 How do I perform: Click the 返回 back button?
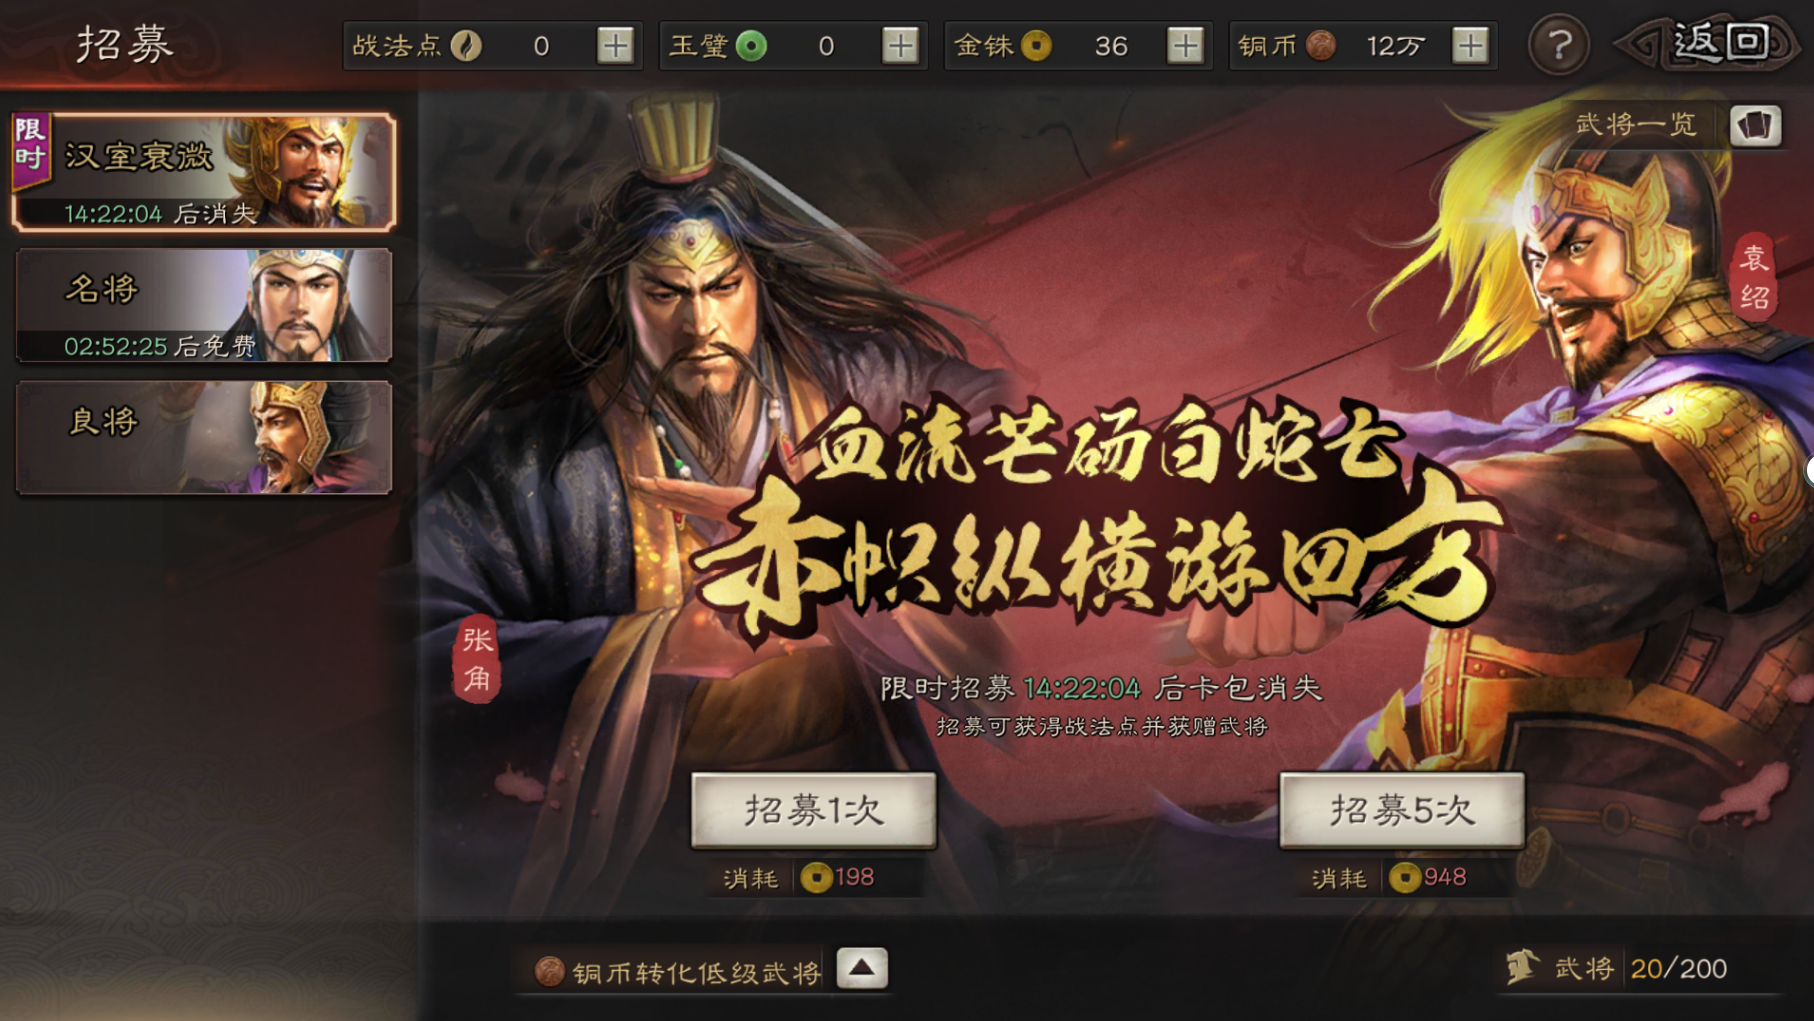[1710, 43]
